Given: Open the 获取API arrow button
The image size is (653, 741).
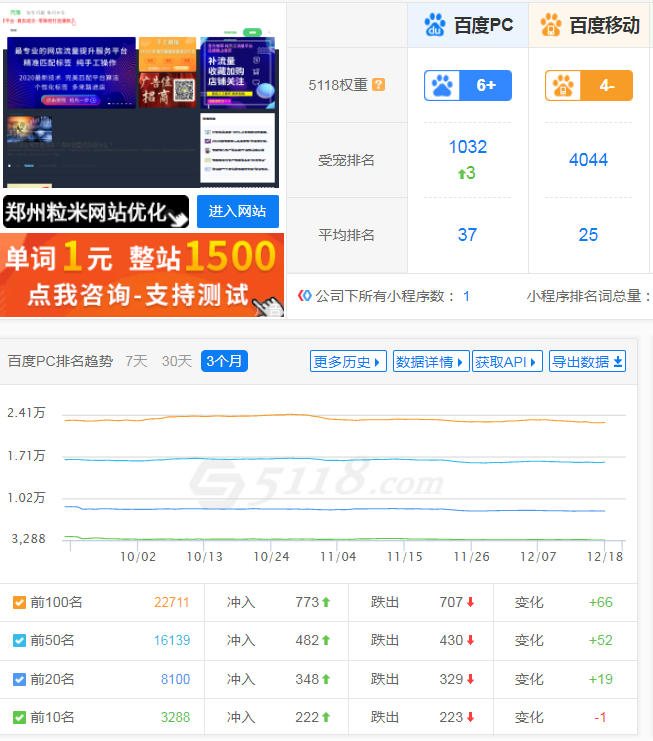Looking at the screenshot, I should point(507,362).
